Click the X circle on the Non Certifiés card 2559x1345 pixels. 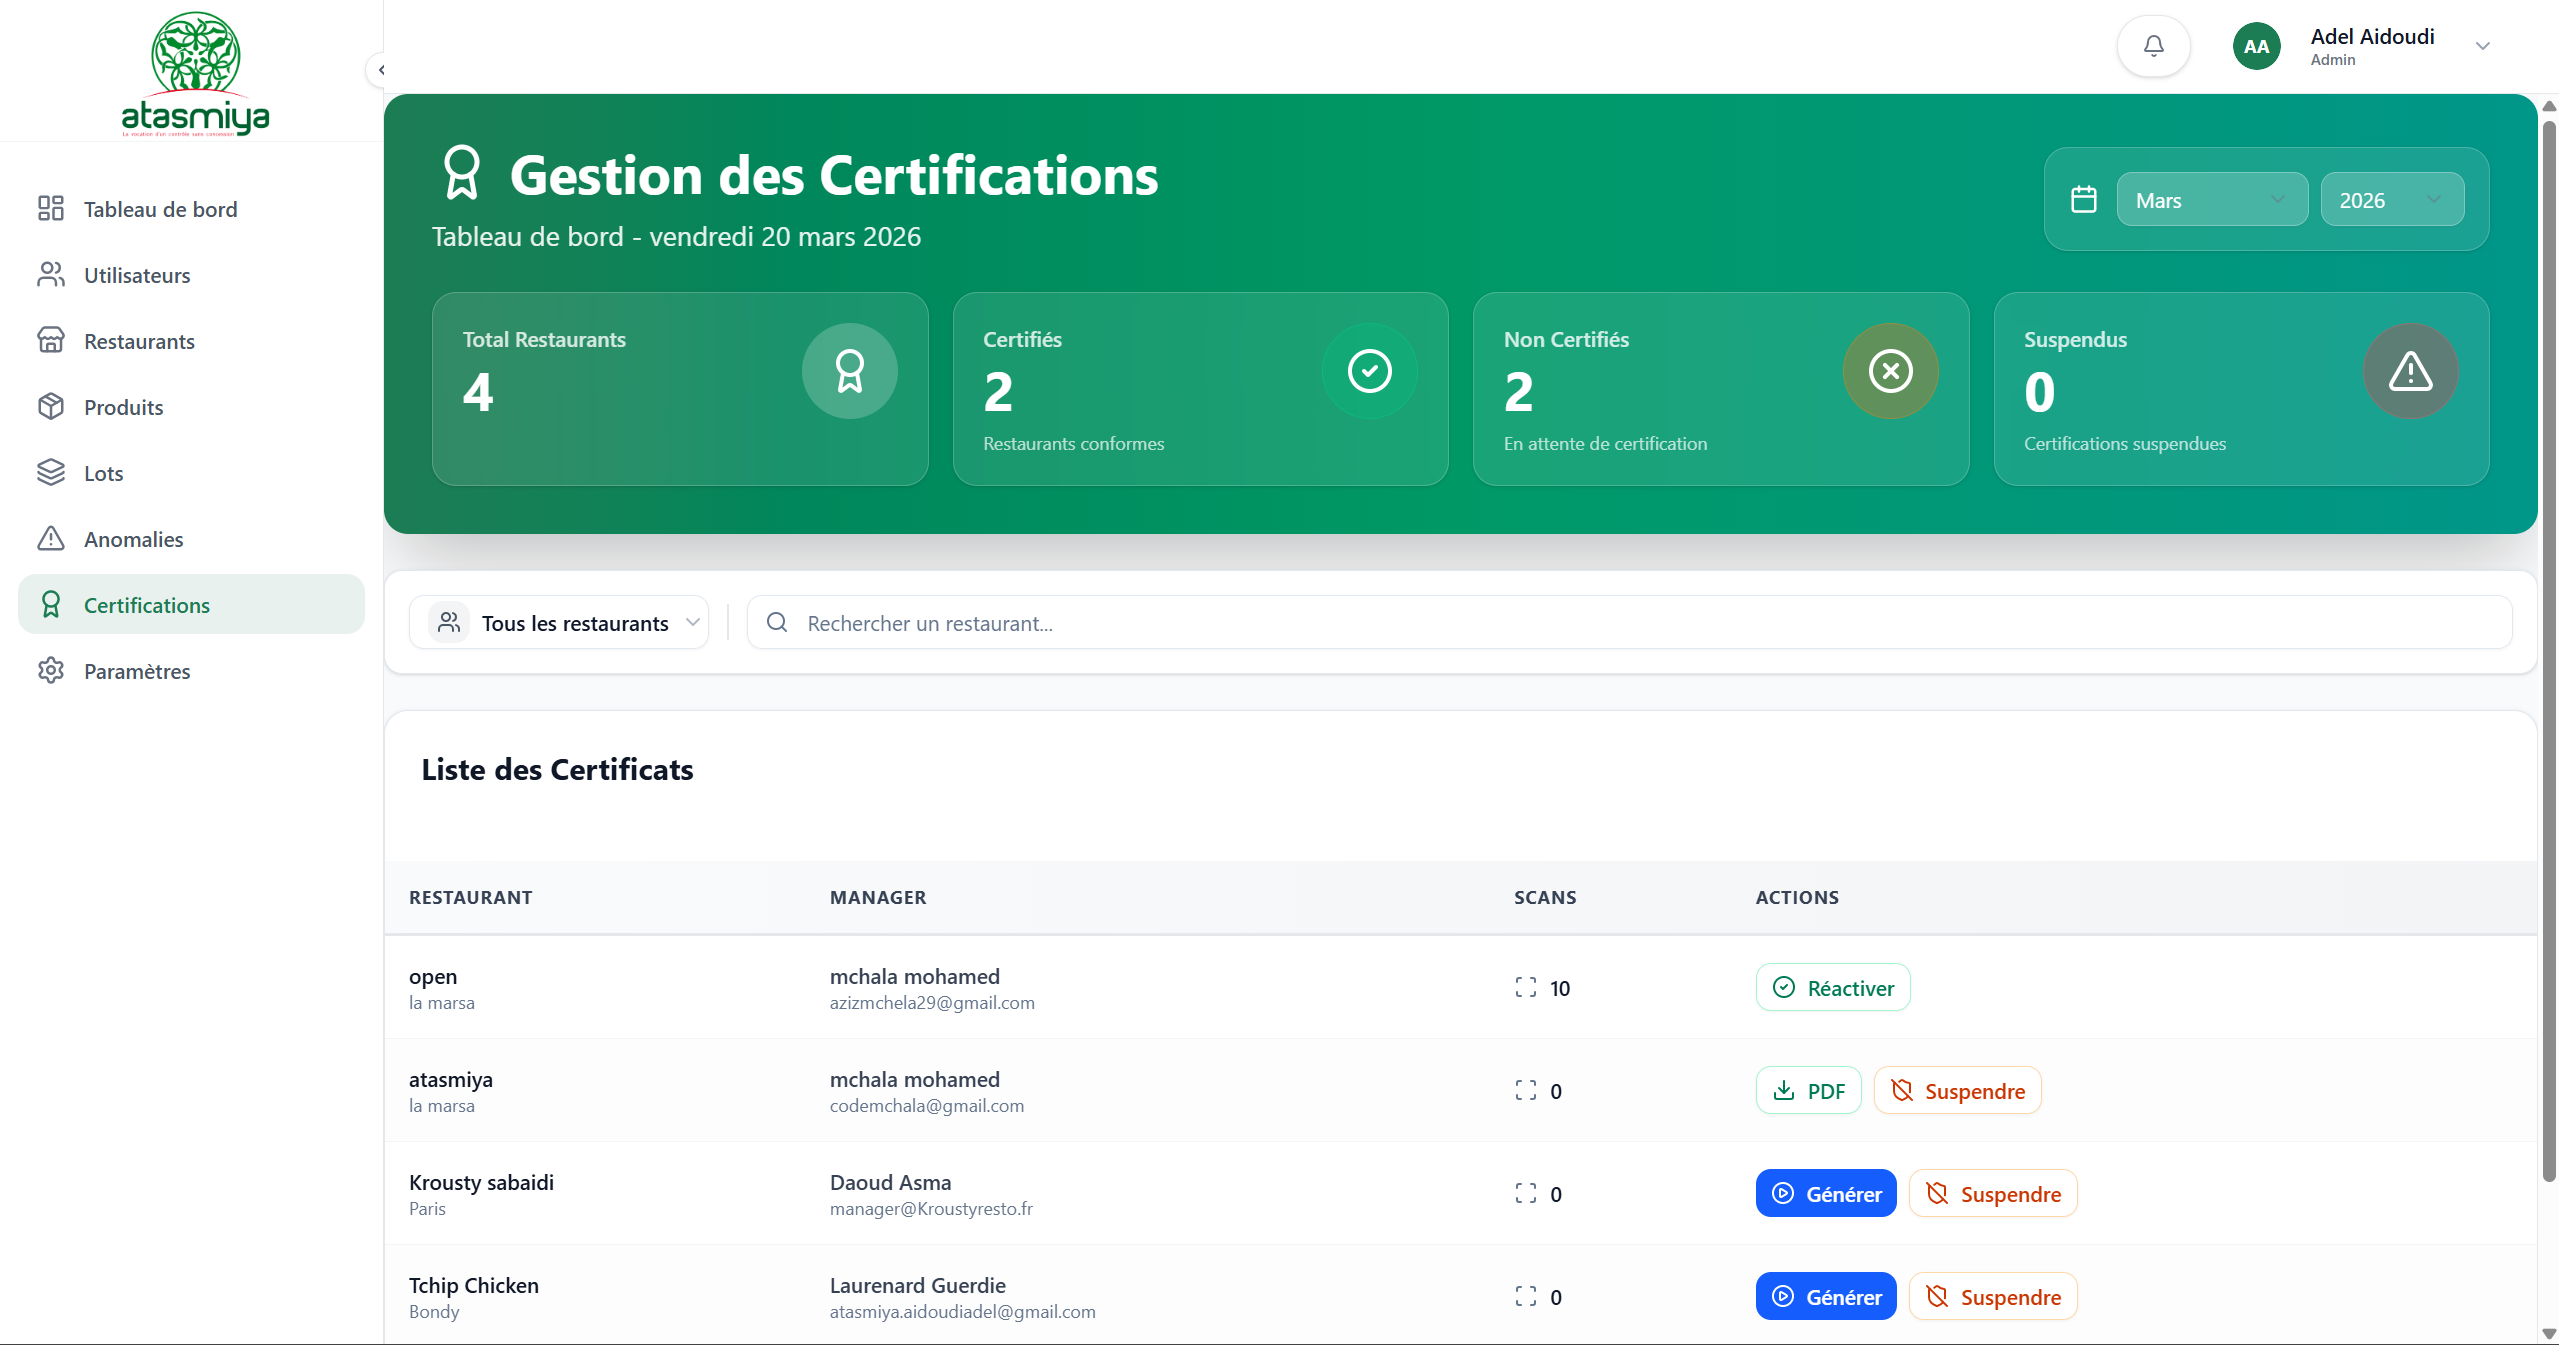point(1890,371)
